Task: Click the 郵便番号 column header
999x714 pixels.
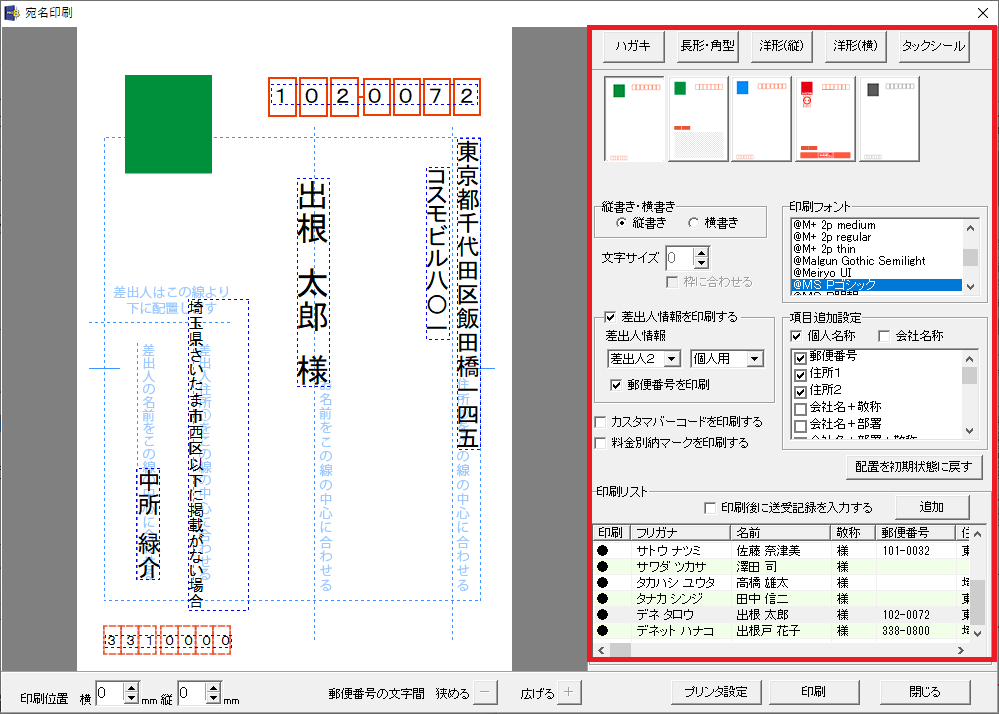Action: [914, 532]
